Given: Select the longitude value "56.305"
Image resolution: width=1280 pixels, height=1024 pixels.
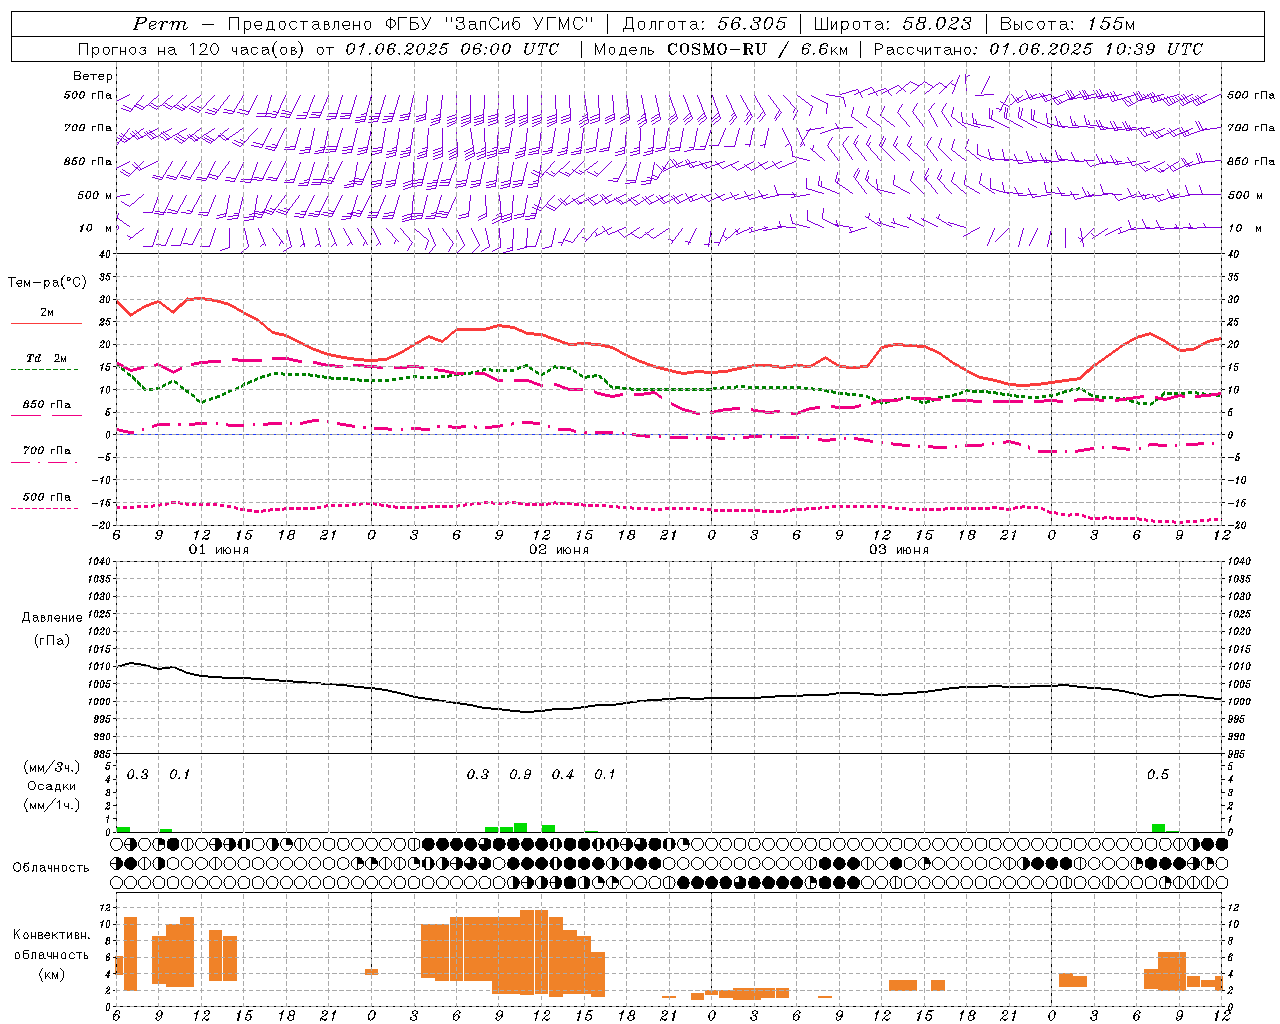Looking at the screenshot, I should [752, 24].
